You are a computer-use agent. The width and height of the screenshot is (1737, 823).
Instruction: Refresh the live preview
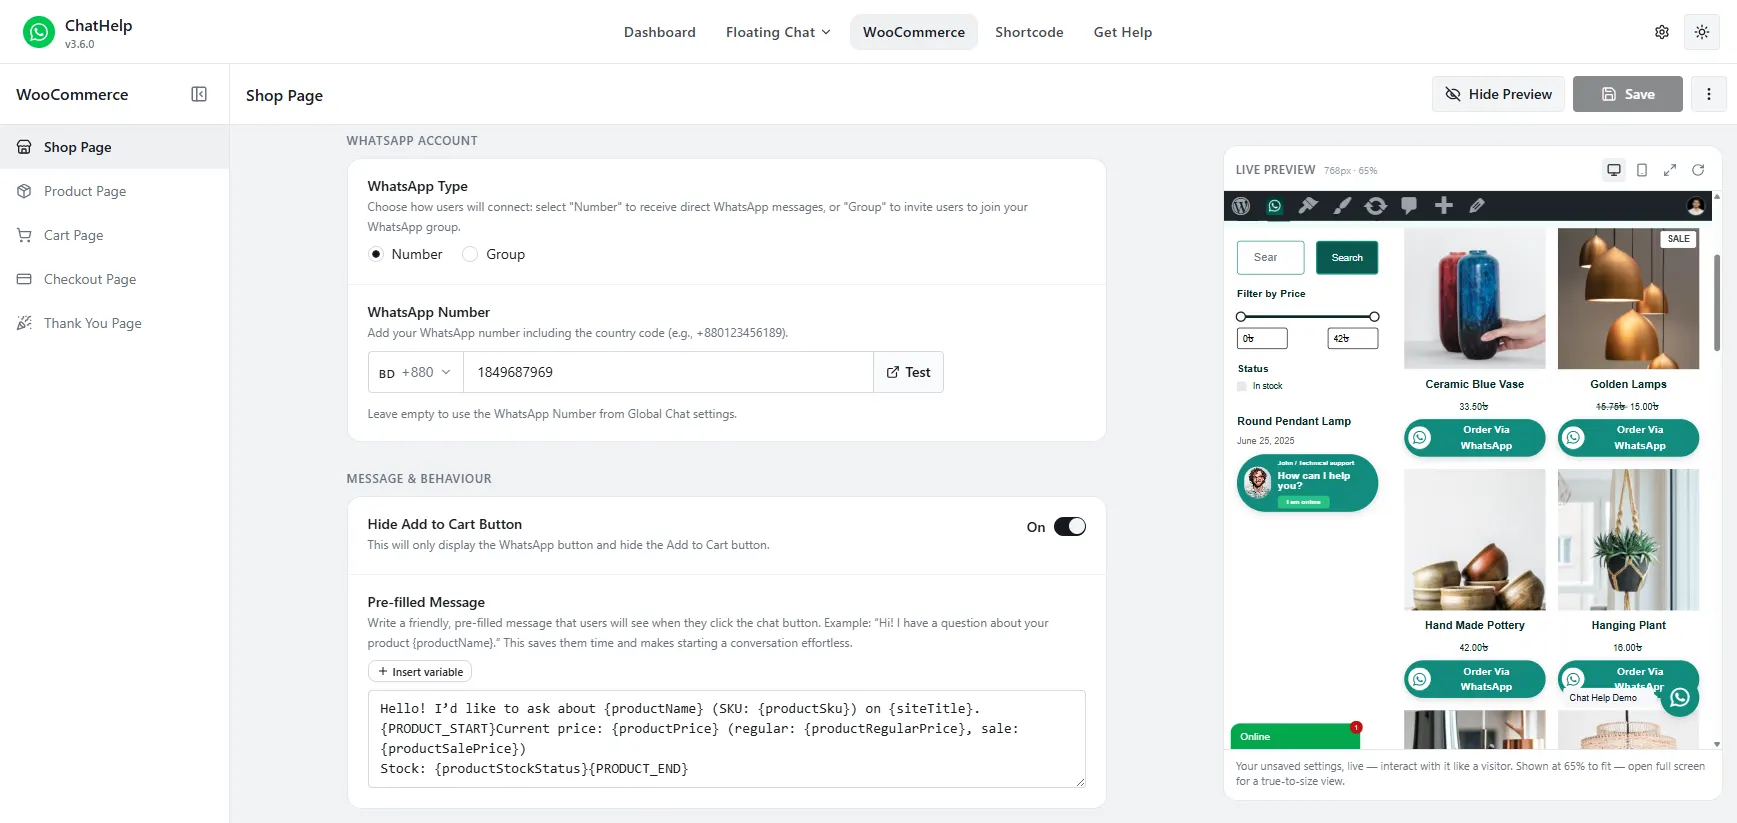point(1698,170)
